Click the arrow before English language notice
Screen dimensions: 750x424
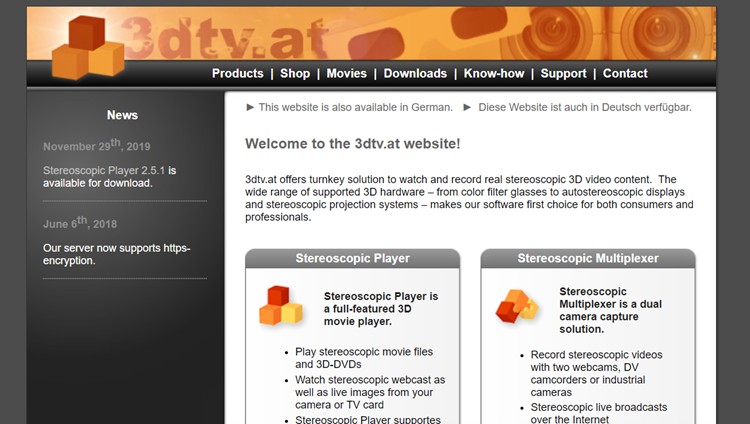point(250,107)
